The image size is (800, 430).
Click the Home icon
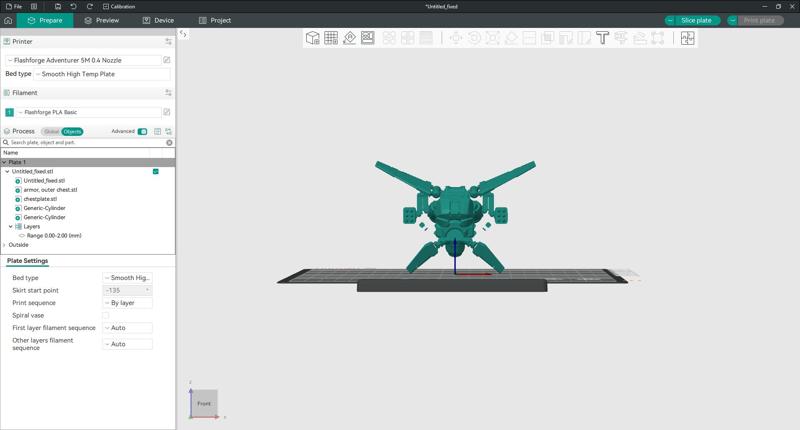point(8,20)
